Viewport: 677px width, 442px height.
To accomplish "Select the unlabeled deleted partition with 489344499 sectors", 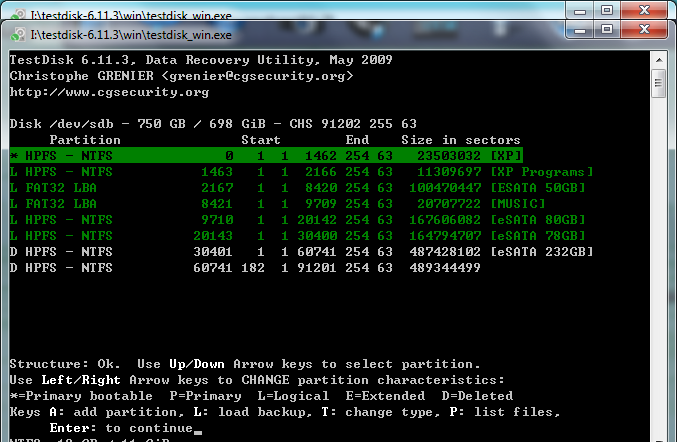I will tap(245, 268).
